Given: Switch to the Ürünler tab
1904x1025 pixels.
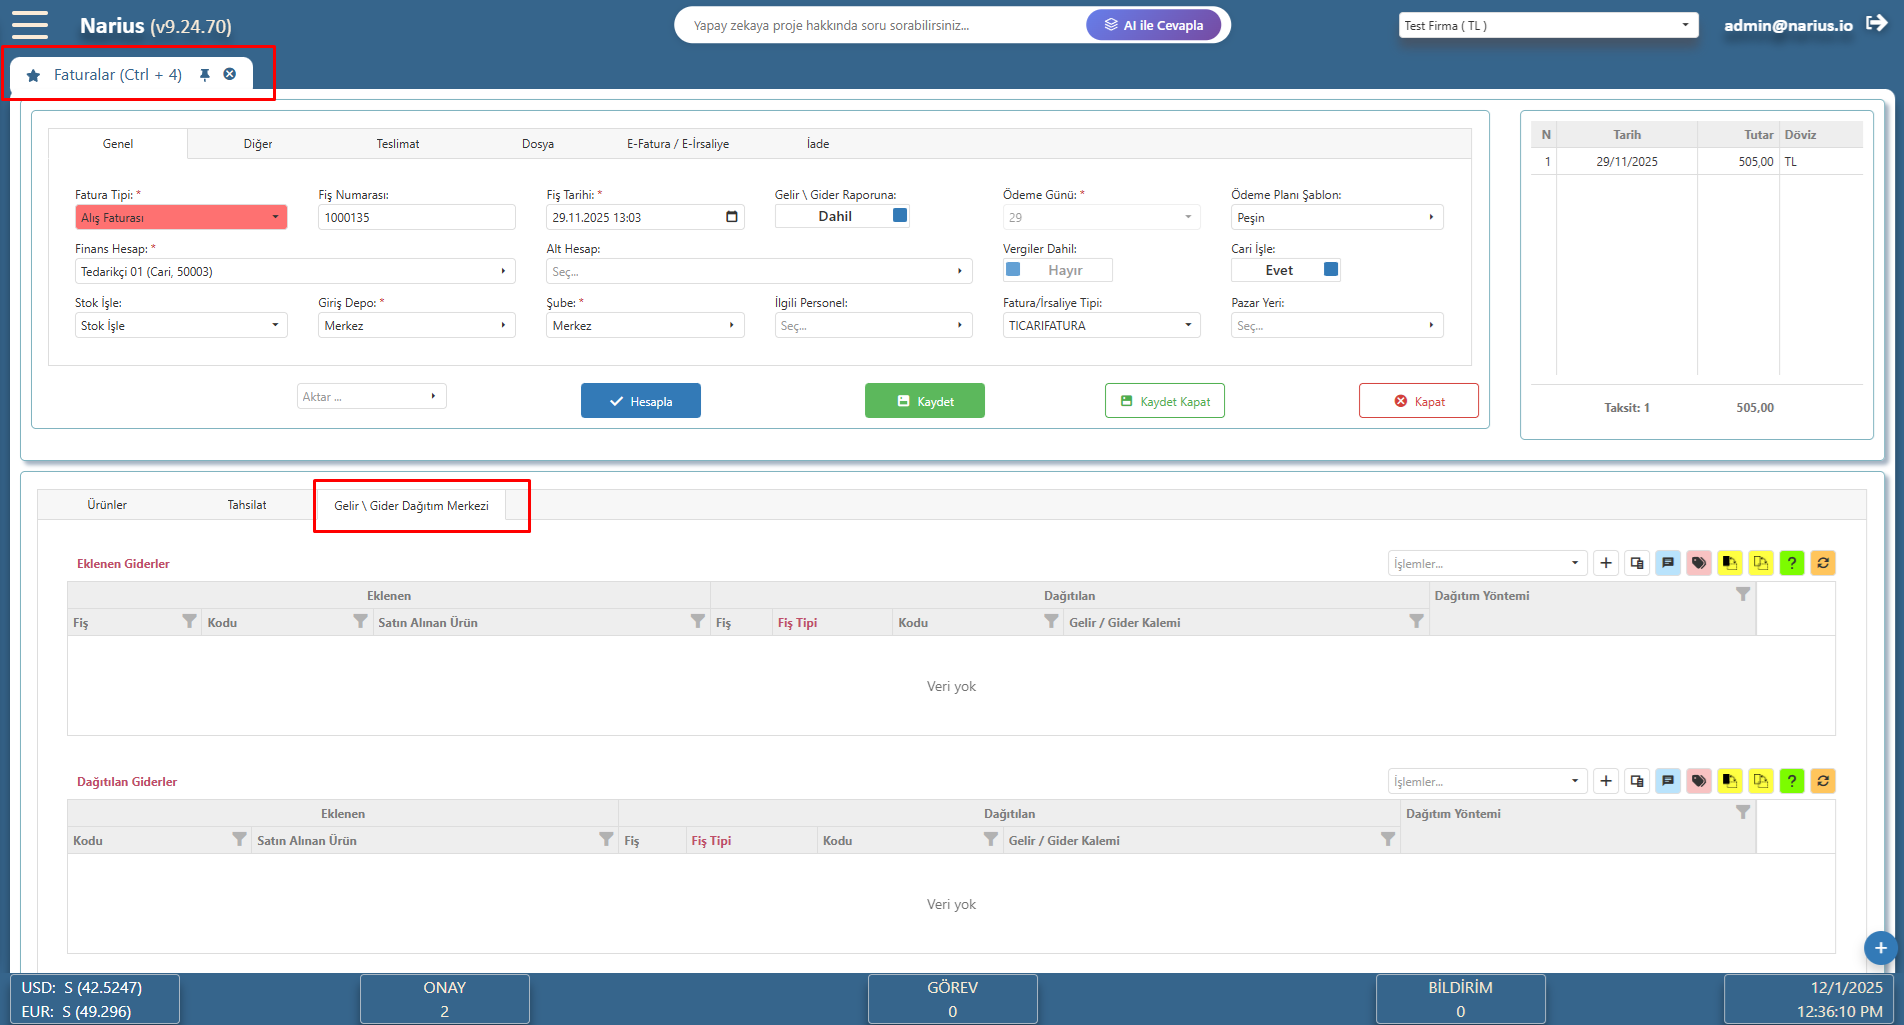Looking at the screenshot, I should pos(107,505).
